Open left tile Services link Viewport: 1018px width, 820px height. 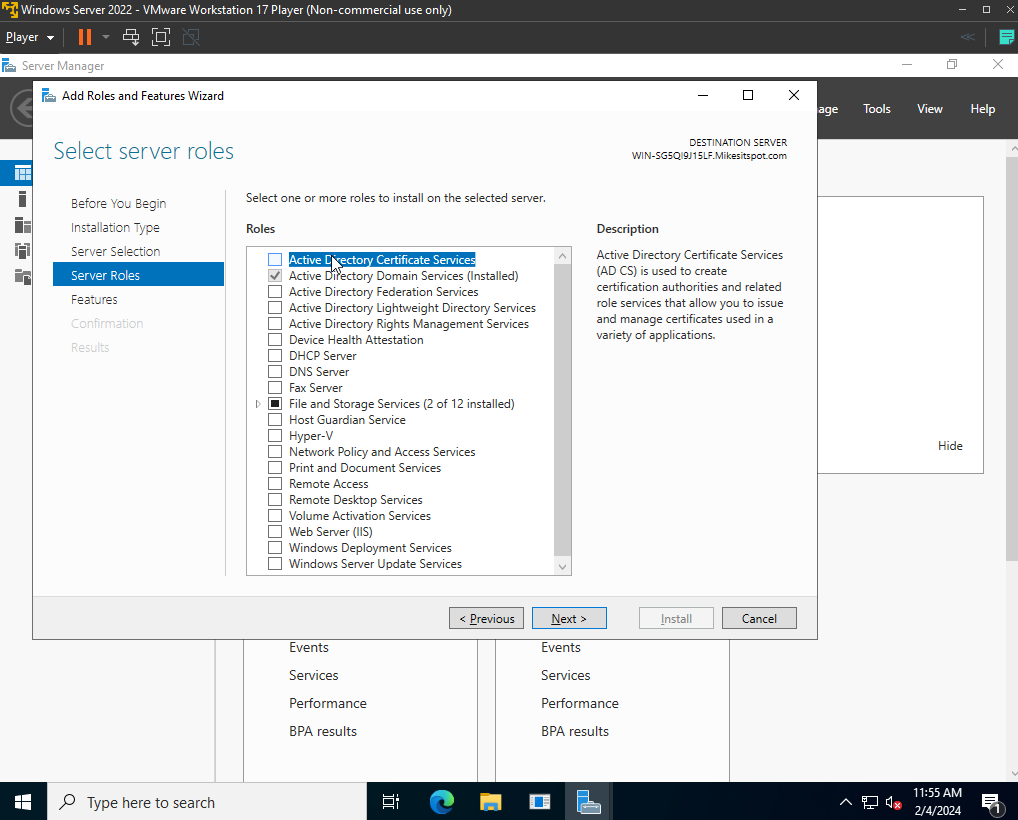[x=314, y=675]
